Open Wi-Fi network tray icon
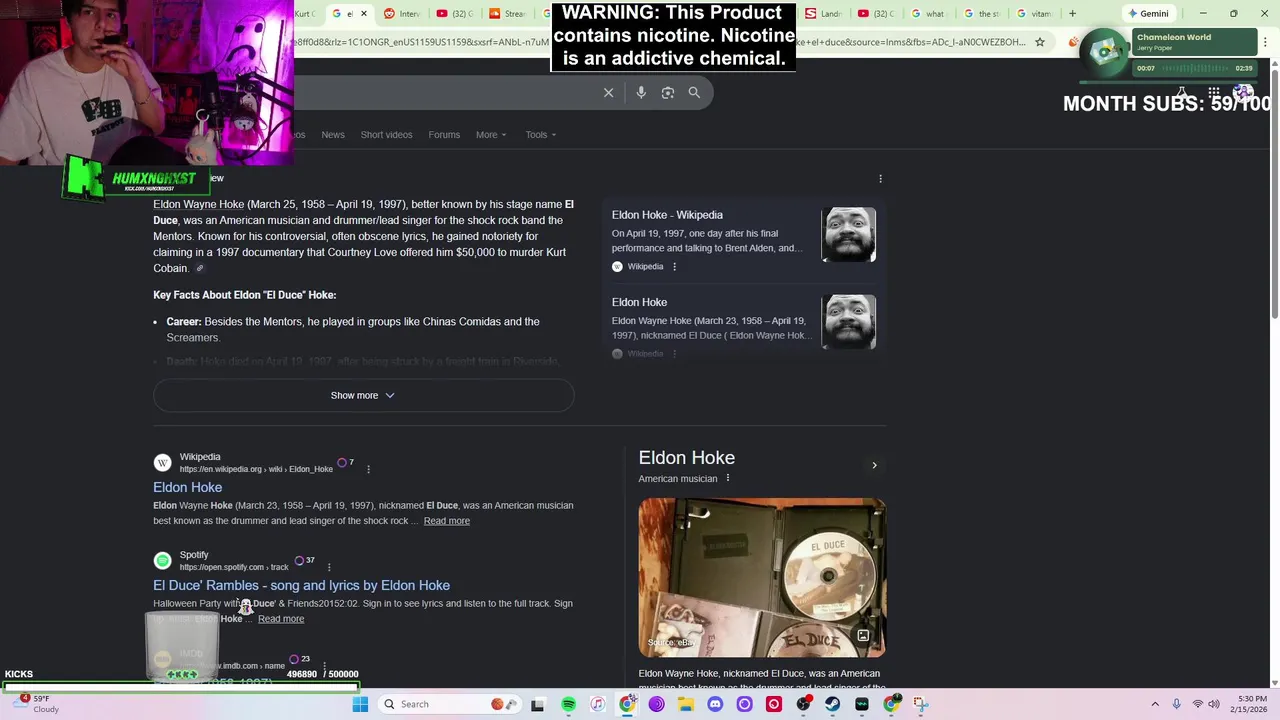Viewport: 1280px width, 720px height. point(1197,704)
